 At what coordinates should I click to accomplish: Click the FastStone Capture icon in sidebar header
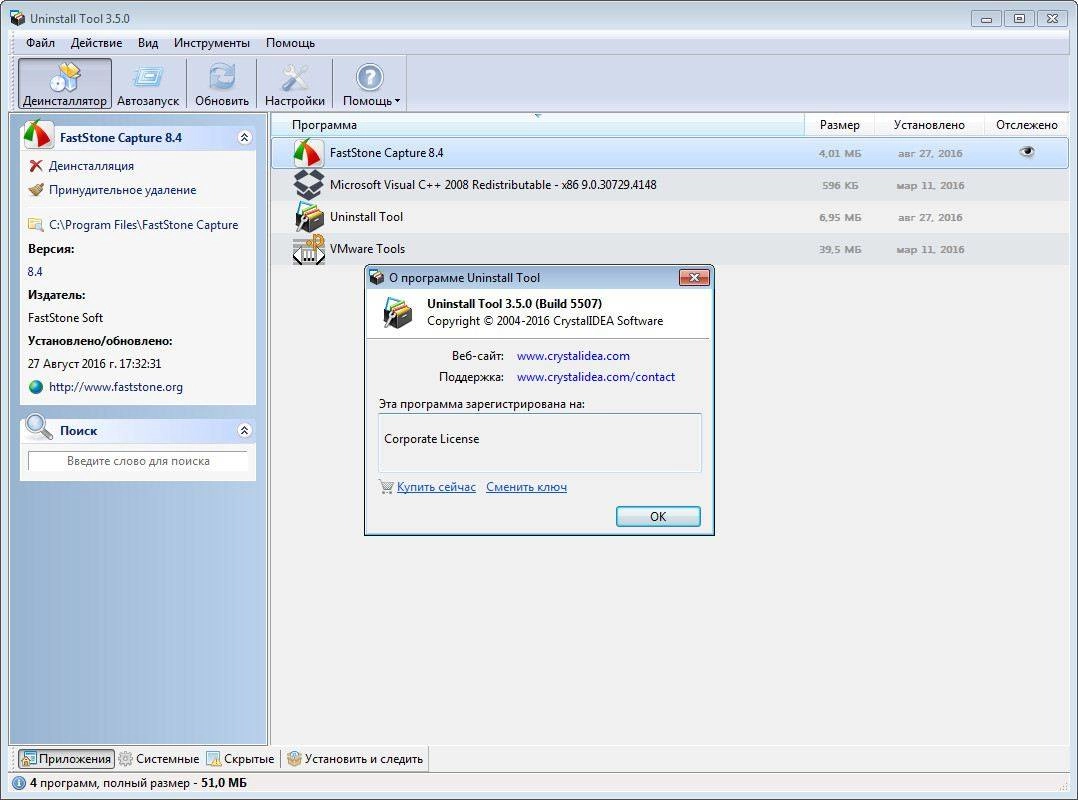click(37, 135)
